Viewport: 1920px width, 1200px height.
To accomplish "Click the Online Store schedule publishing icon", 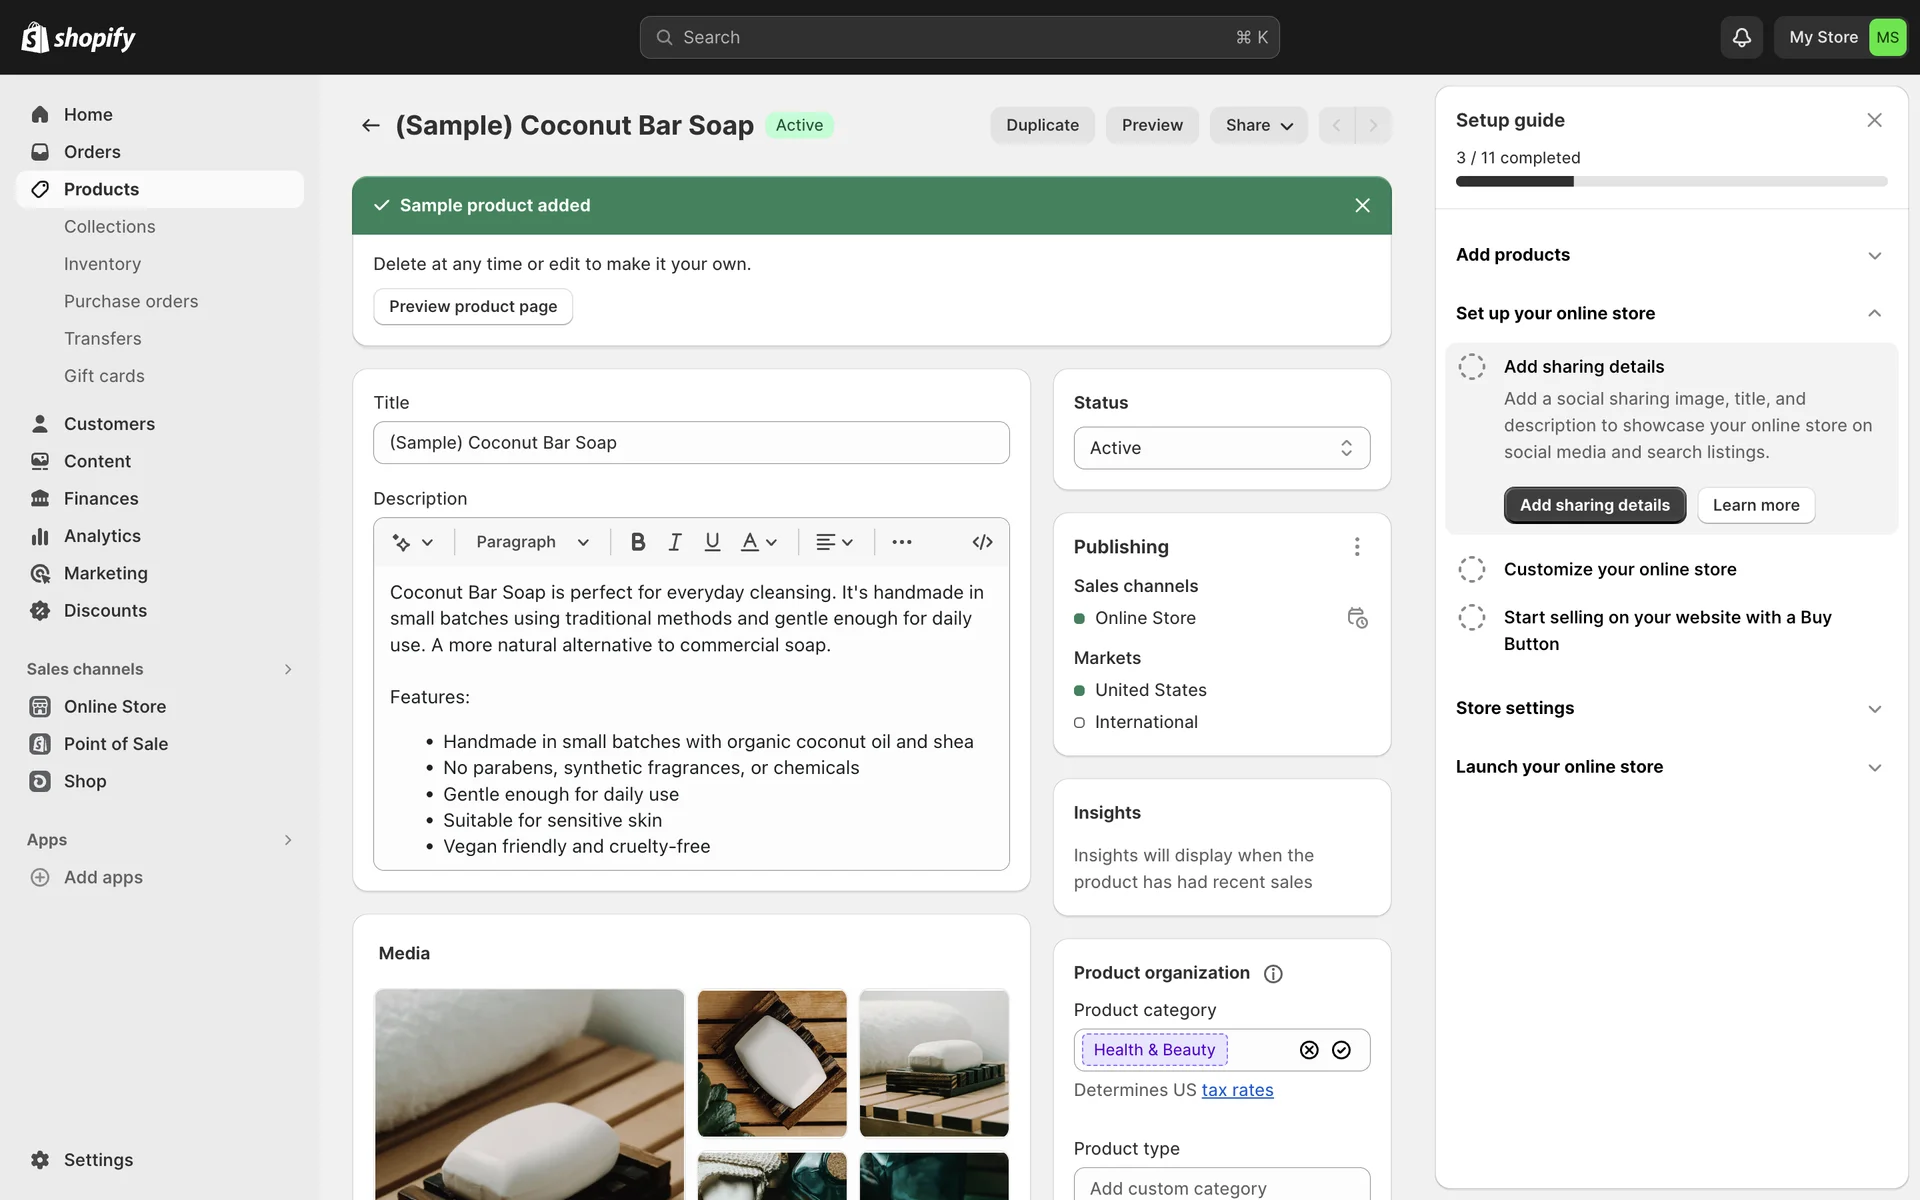I will click(1356, 618).
